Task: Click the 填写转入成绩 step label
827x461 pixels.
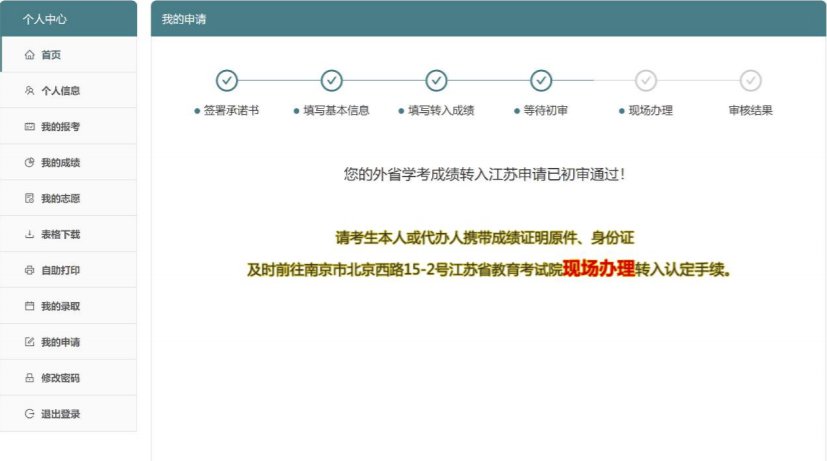Action: click(x=441, y=110)
